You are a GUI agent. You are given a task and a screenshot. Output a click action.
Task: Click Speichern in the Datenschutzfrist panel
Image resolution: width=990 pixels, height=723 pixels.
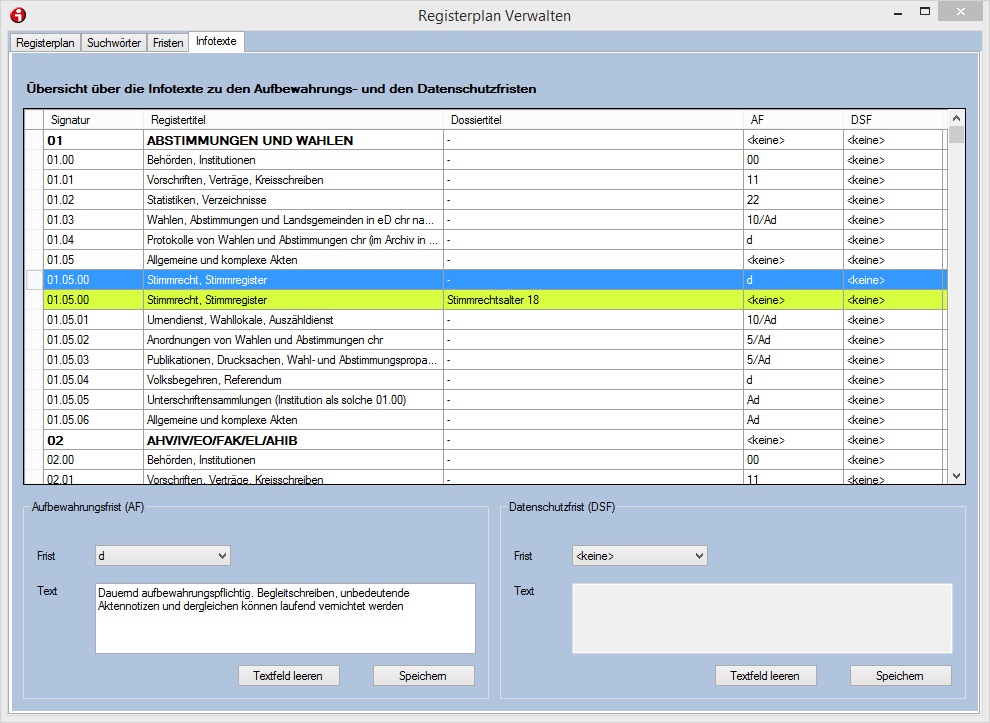click(x=900, y=676)
